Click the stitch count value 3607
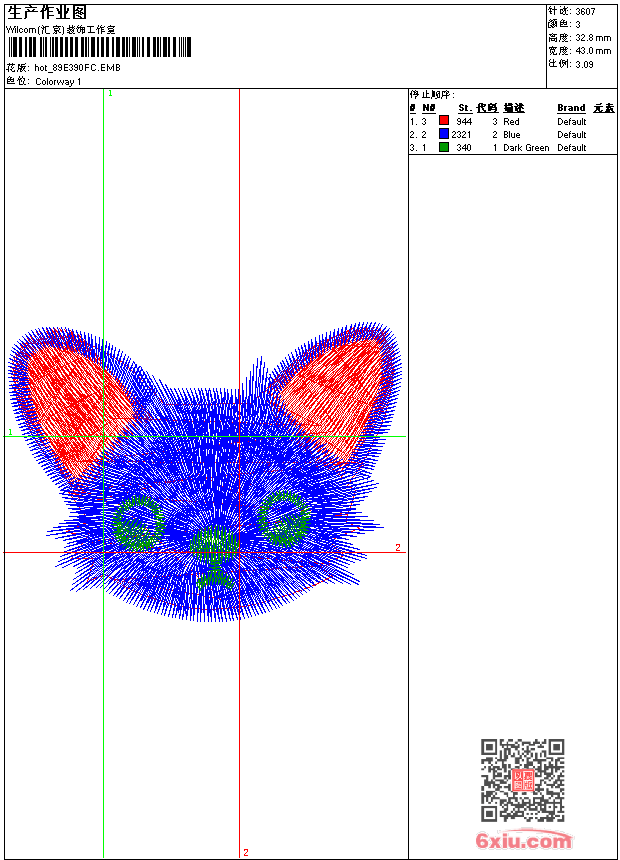This screenshot has width=620, height=860. click(585, 12)
